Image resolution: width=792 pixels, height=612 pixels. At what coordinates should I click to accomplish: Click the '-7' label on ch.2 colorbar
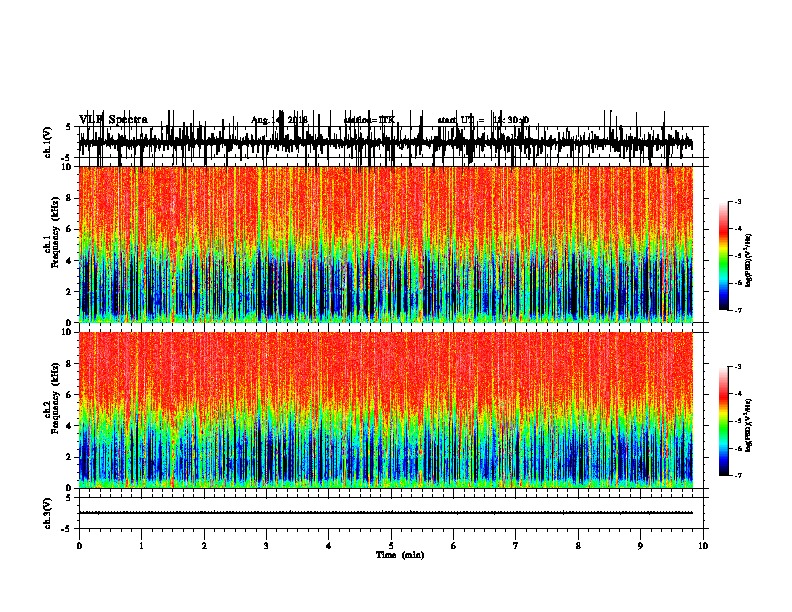[x=738, y=476]
